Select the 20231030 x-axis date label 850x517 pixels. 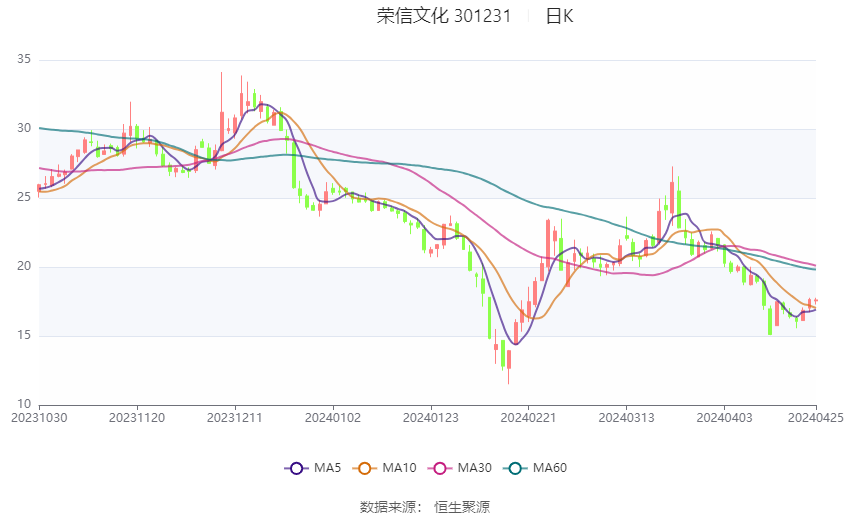click(x=39, y=418)
